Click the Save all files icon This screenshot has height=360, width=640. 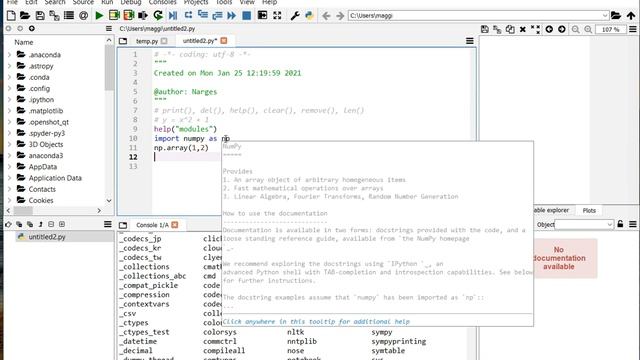[x=54, y=16]
